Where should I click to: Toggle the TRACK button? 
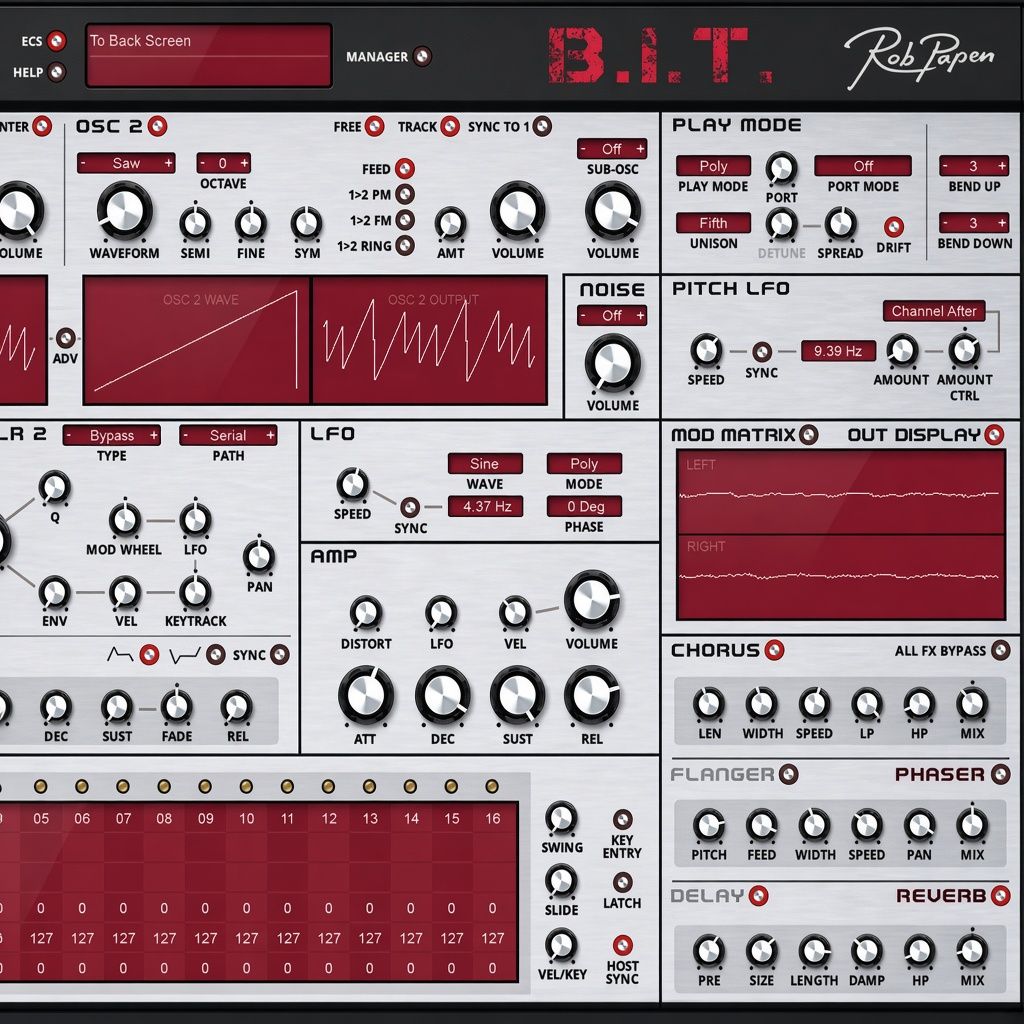[x=449, y=126]
